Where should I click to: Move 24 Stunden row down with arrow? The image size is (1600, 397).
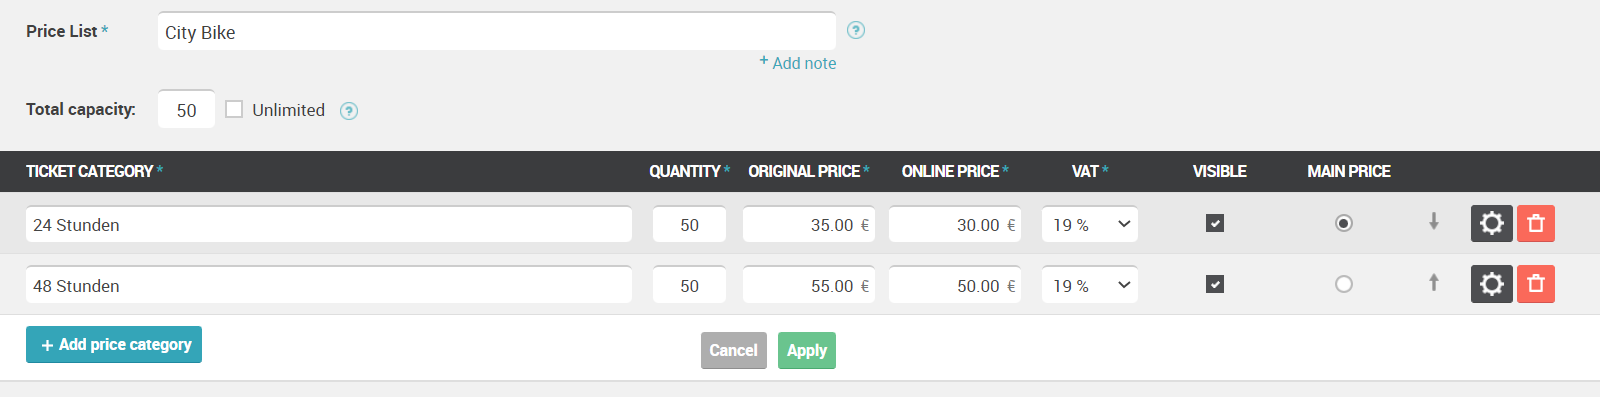point(1434,221)
